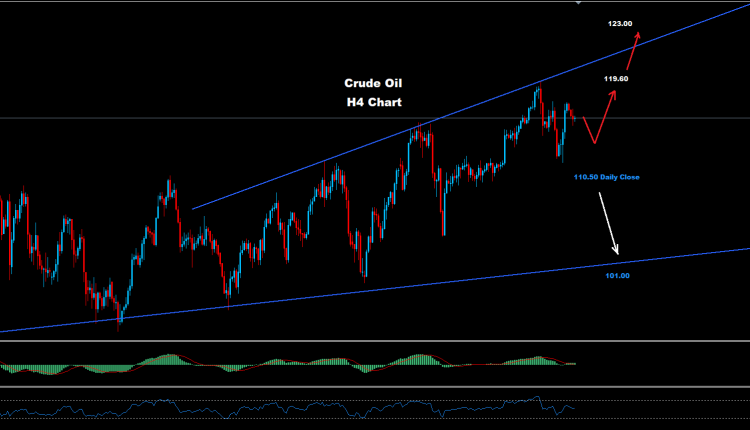750x430 pixels.
Task: Select the Crude Oil title text
Action: point(373,83)
